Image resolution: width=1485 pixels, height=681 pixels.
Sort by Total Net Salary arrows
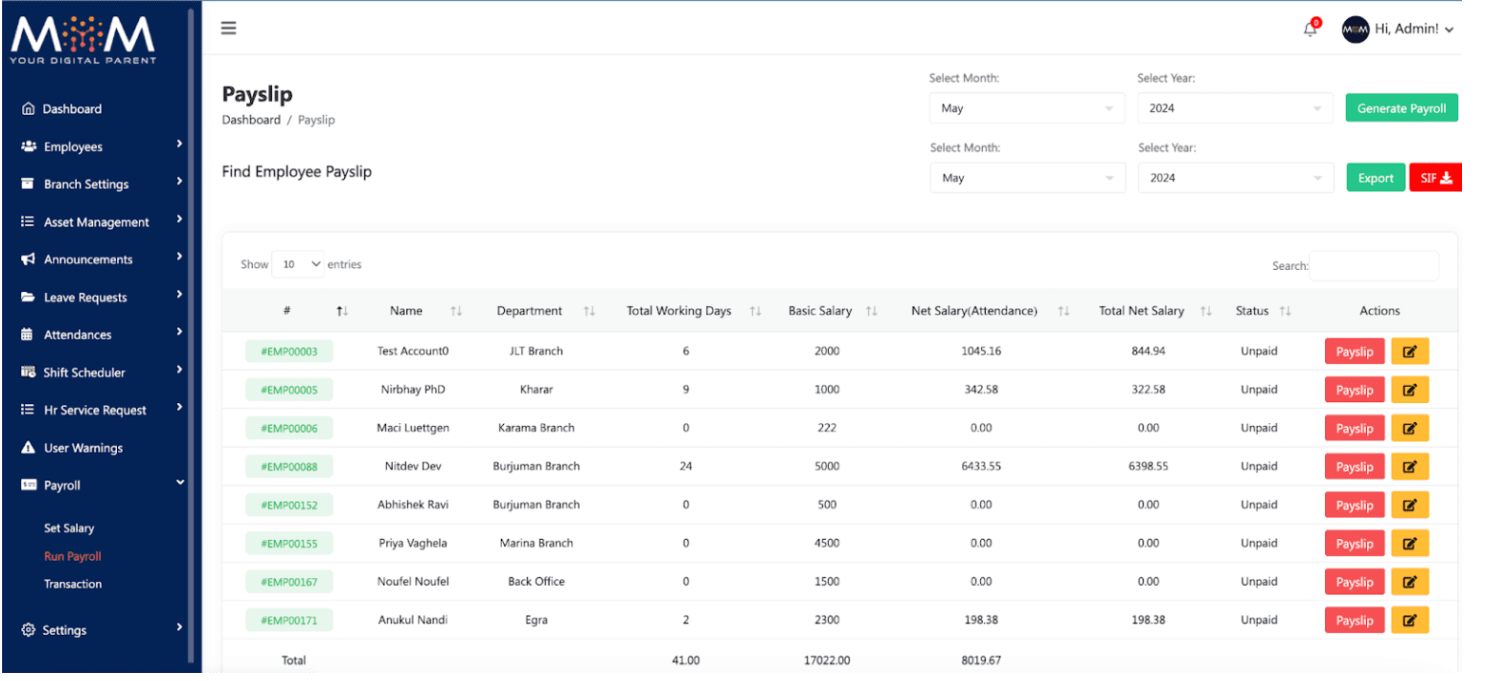click(1206, 311)
